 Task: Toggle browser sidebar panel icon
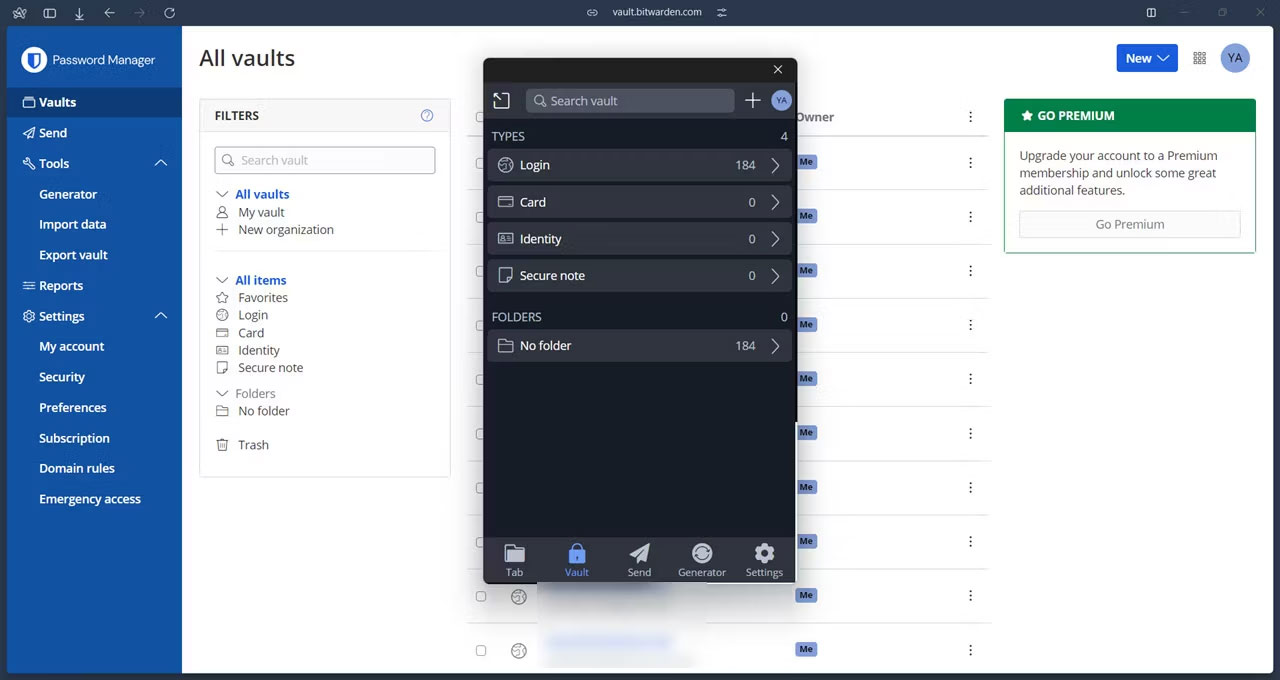(x=49, y=13)
